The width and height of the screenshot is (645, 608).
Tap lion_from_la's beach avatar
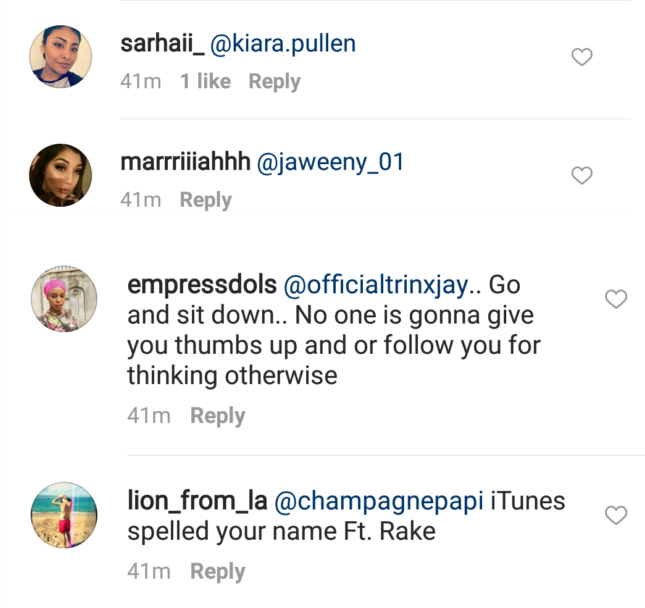coord(65,515)
